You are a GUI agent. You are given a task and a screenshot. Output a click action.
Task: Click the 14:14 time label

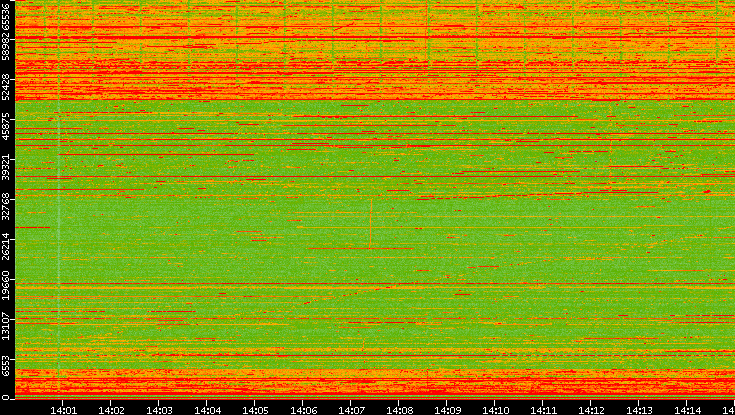[688, 409]
